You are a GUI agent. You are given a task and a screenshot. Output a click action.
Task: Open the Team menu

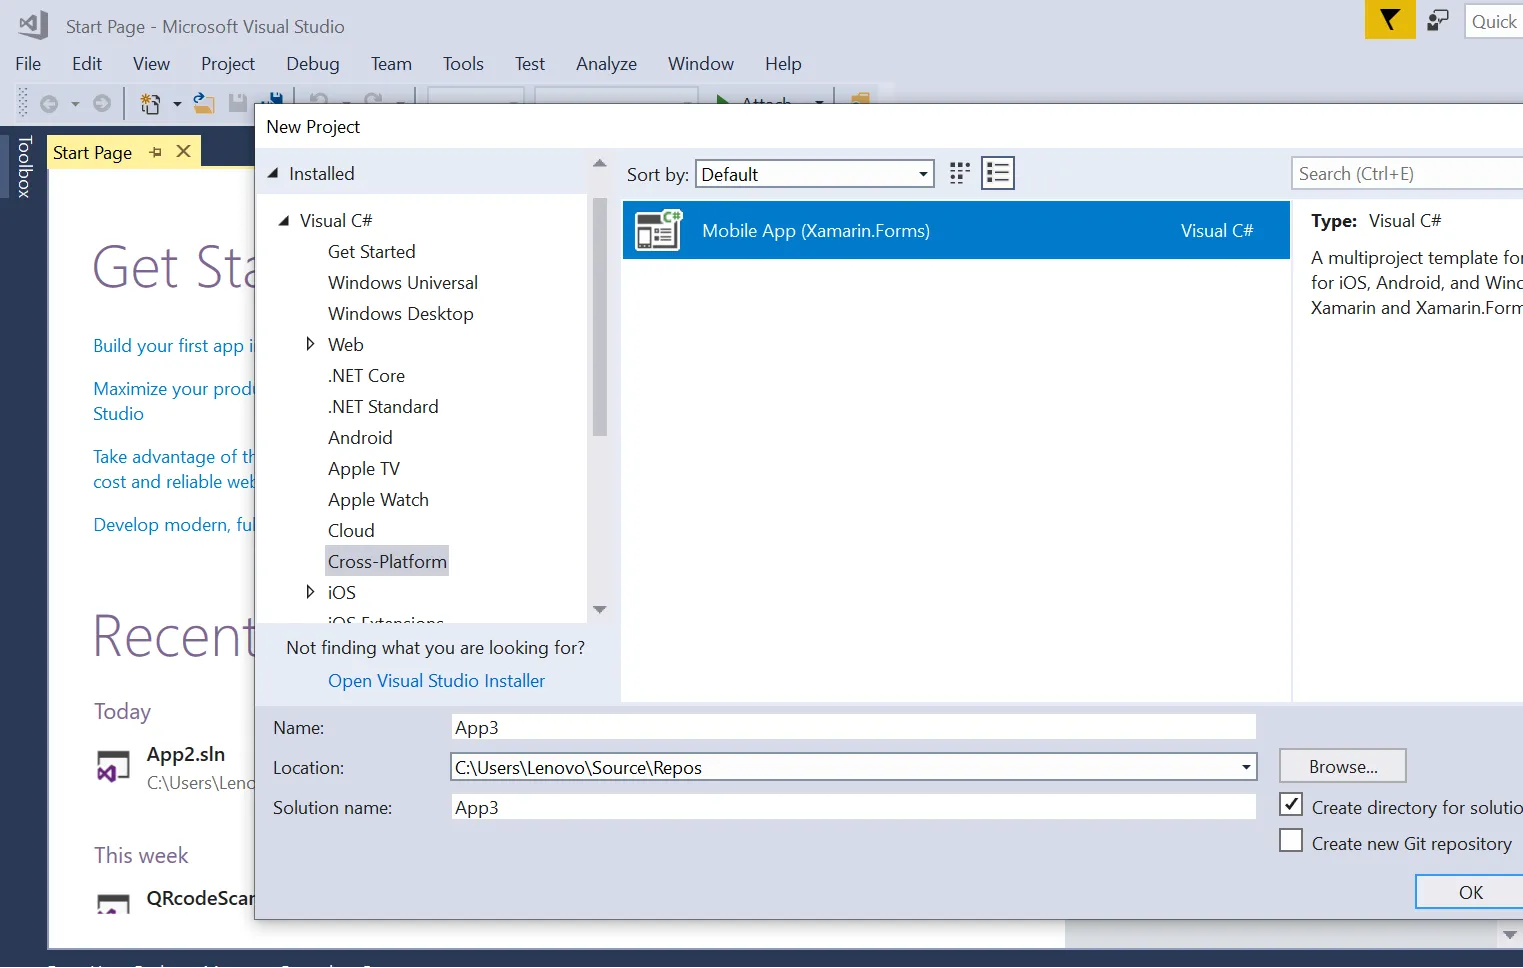[391, 63]
